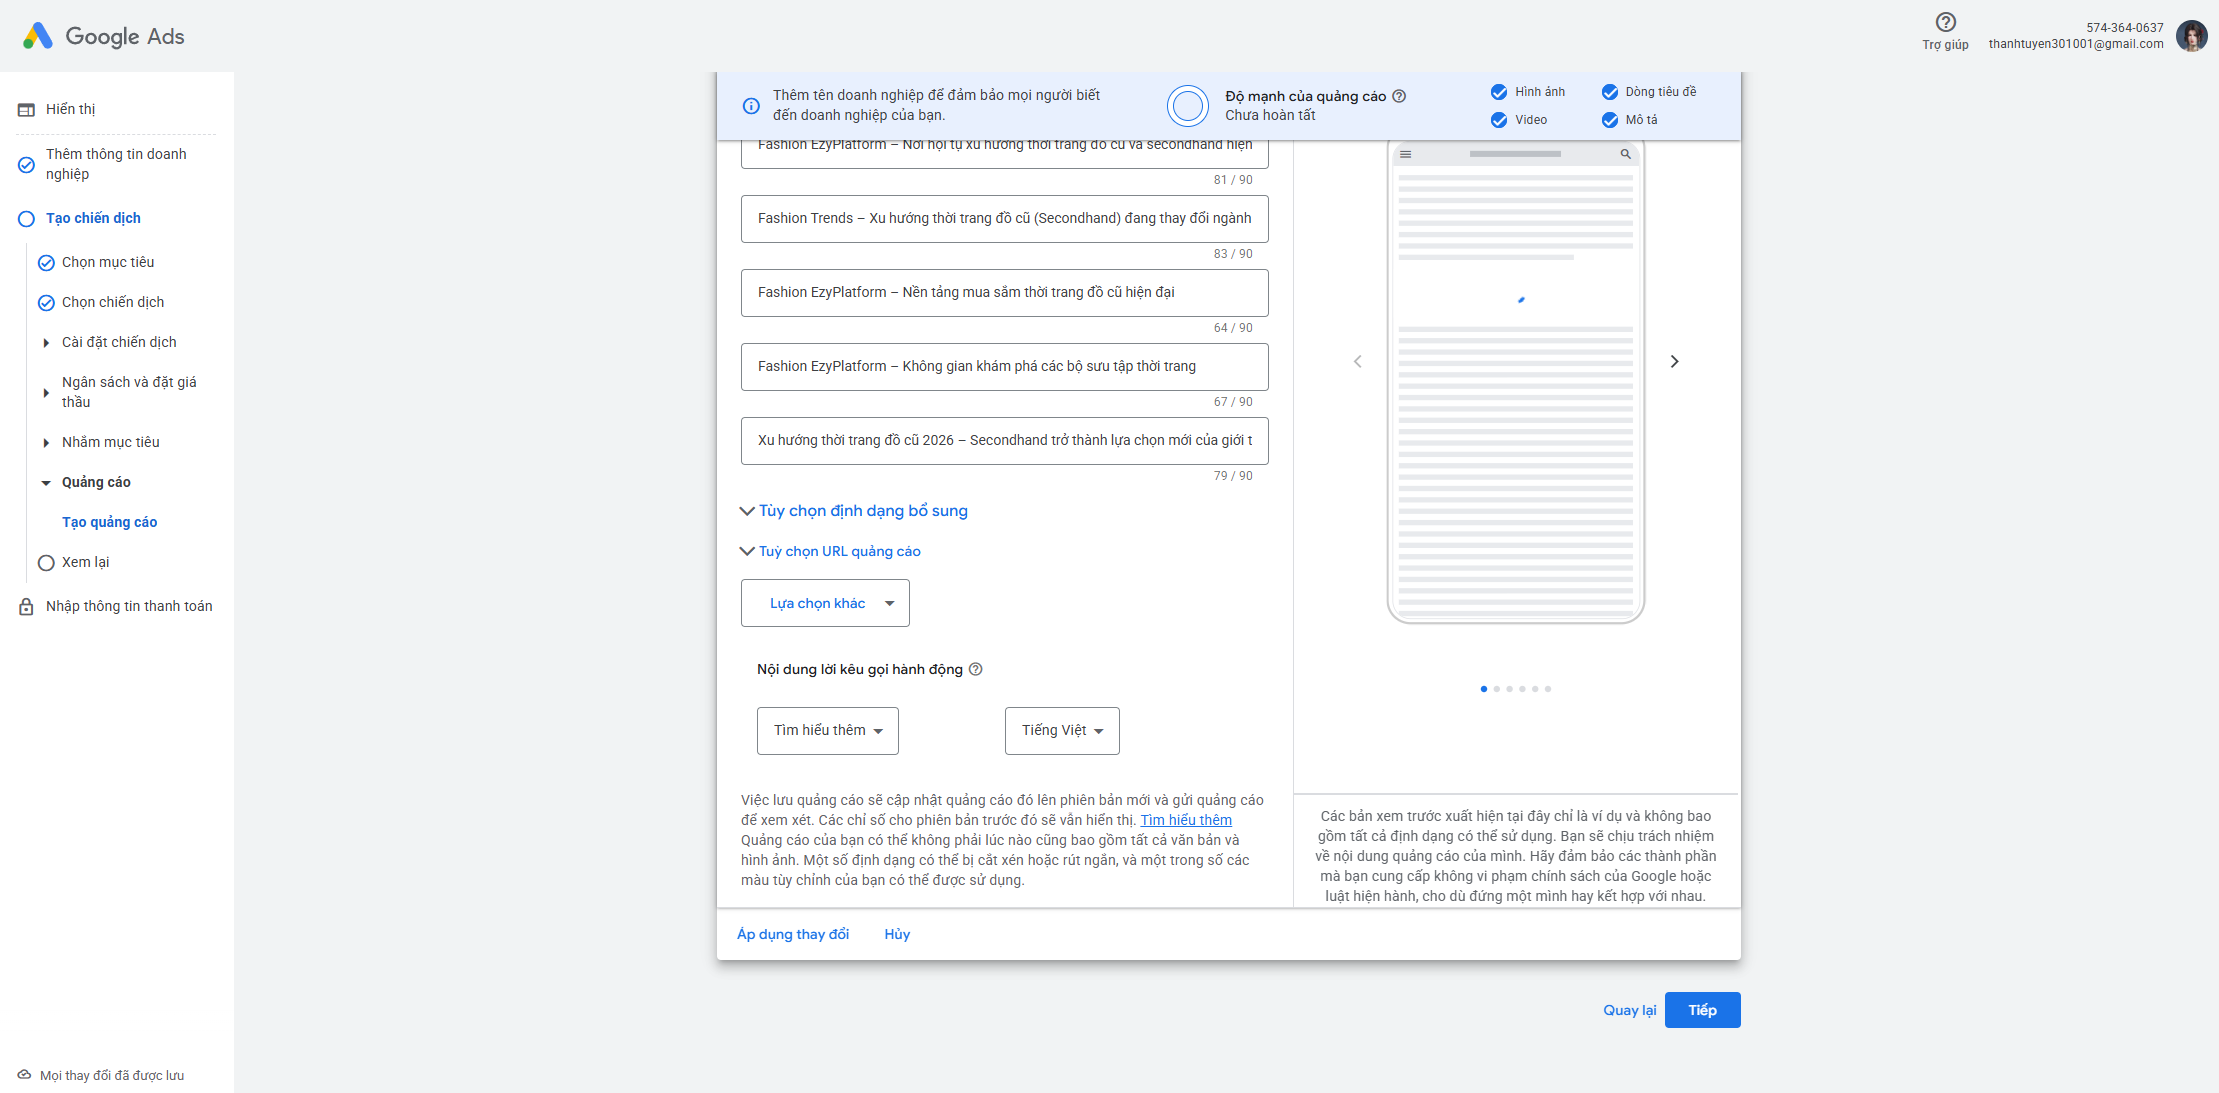Expand Tuỳ chọn URL quảng cáo
The image size is (2219, 1093).
(830, 551)
